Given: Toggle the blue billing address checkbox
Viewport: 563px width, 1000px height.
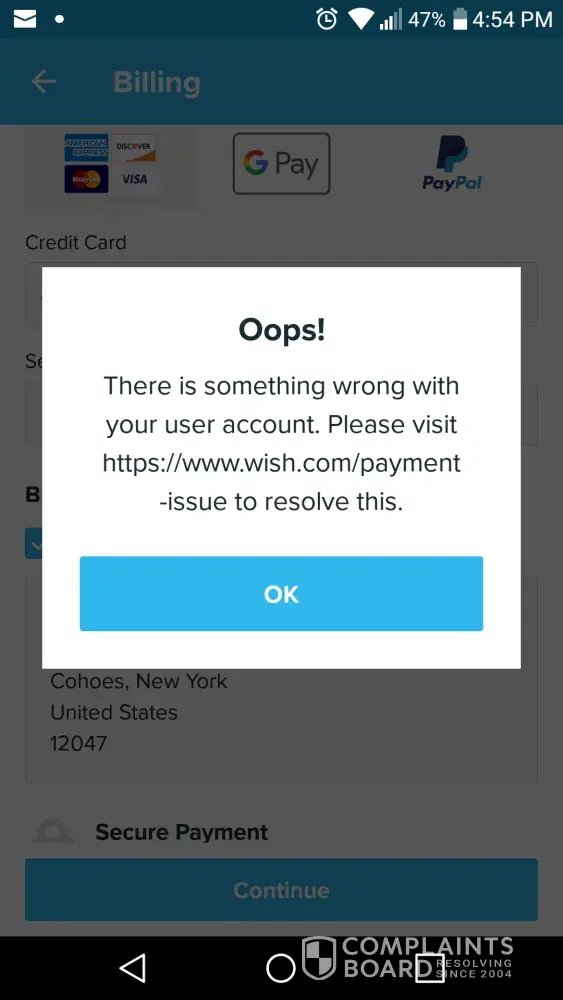Looking at the screenshot, I should 33,543.
